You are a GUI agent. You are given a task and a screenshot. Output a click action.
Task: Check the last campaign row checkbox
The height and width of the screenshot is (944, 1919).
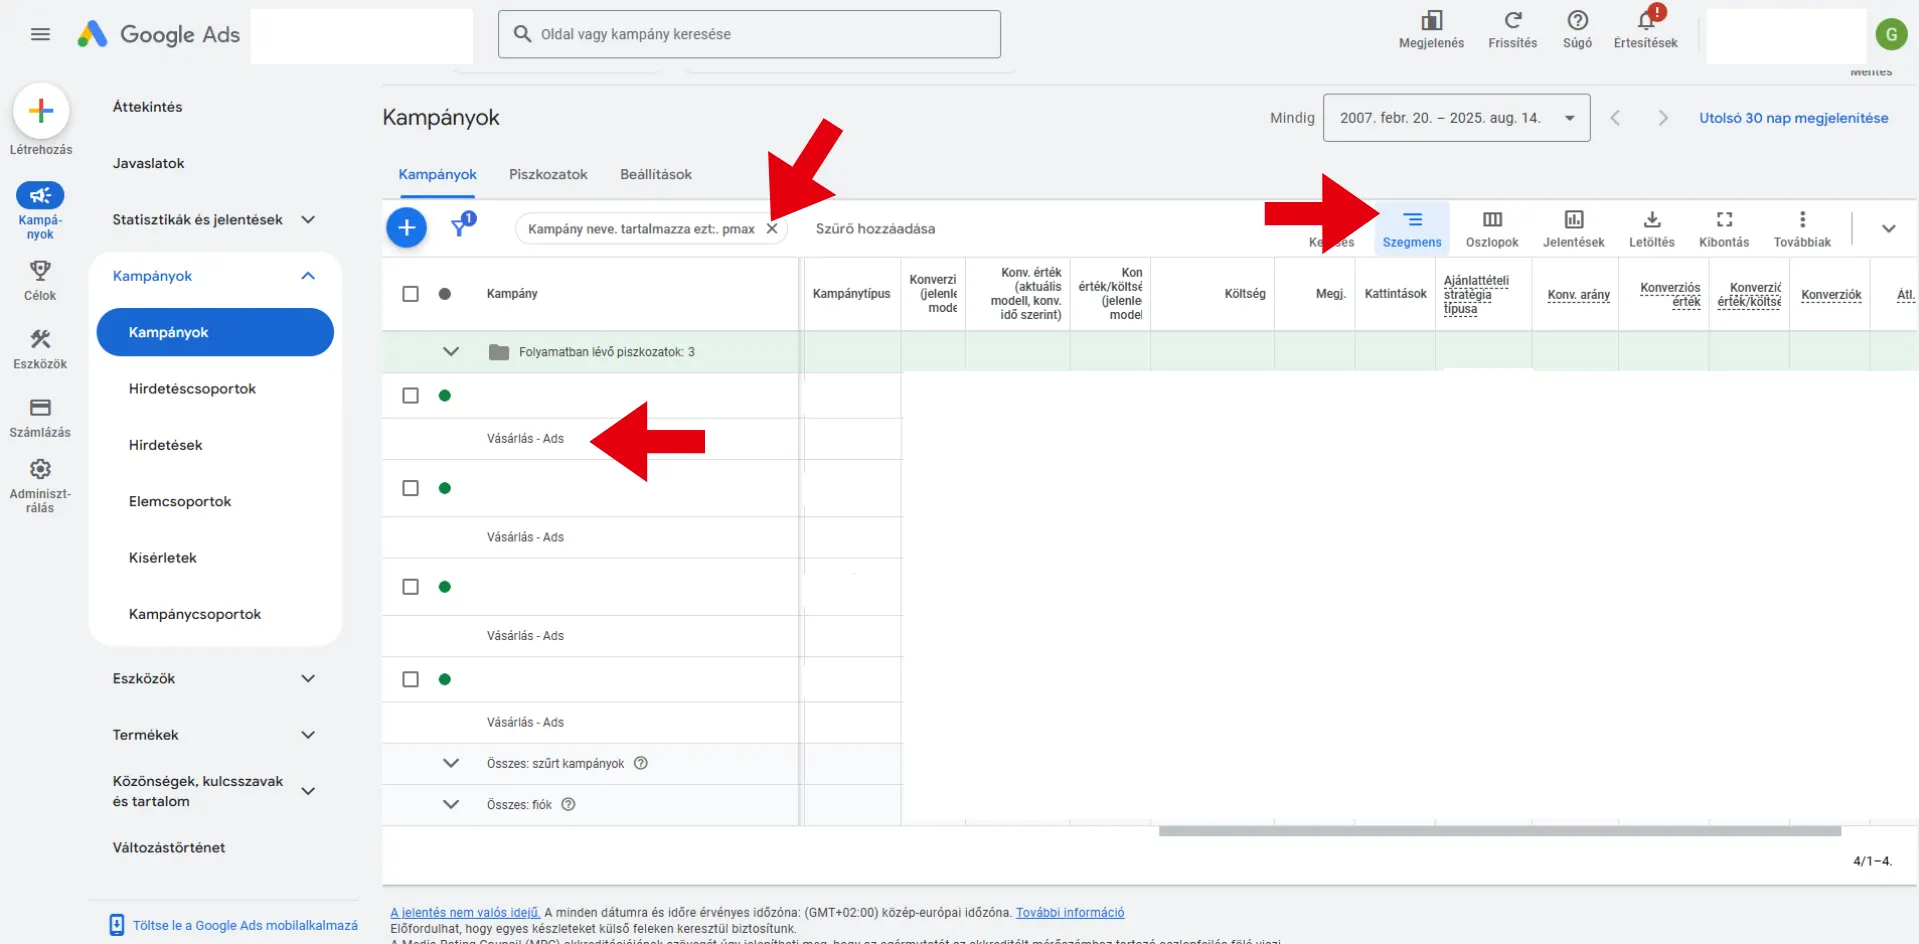click(410, 680)
